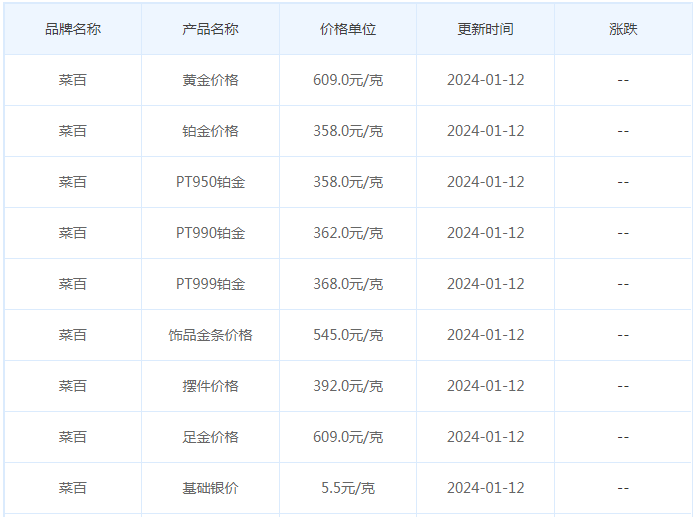Pick the 菜百 brand cell in 黄金价格 row

[x=73, y=80]
